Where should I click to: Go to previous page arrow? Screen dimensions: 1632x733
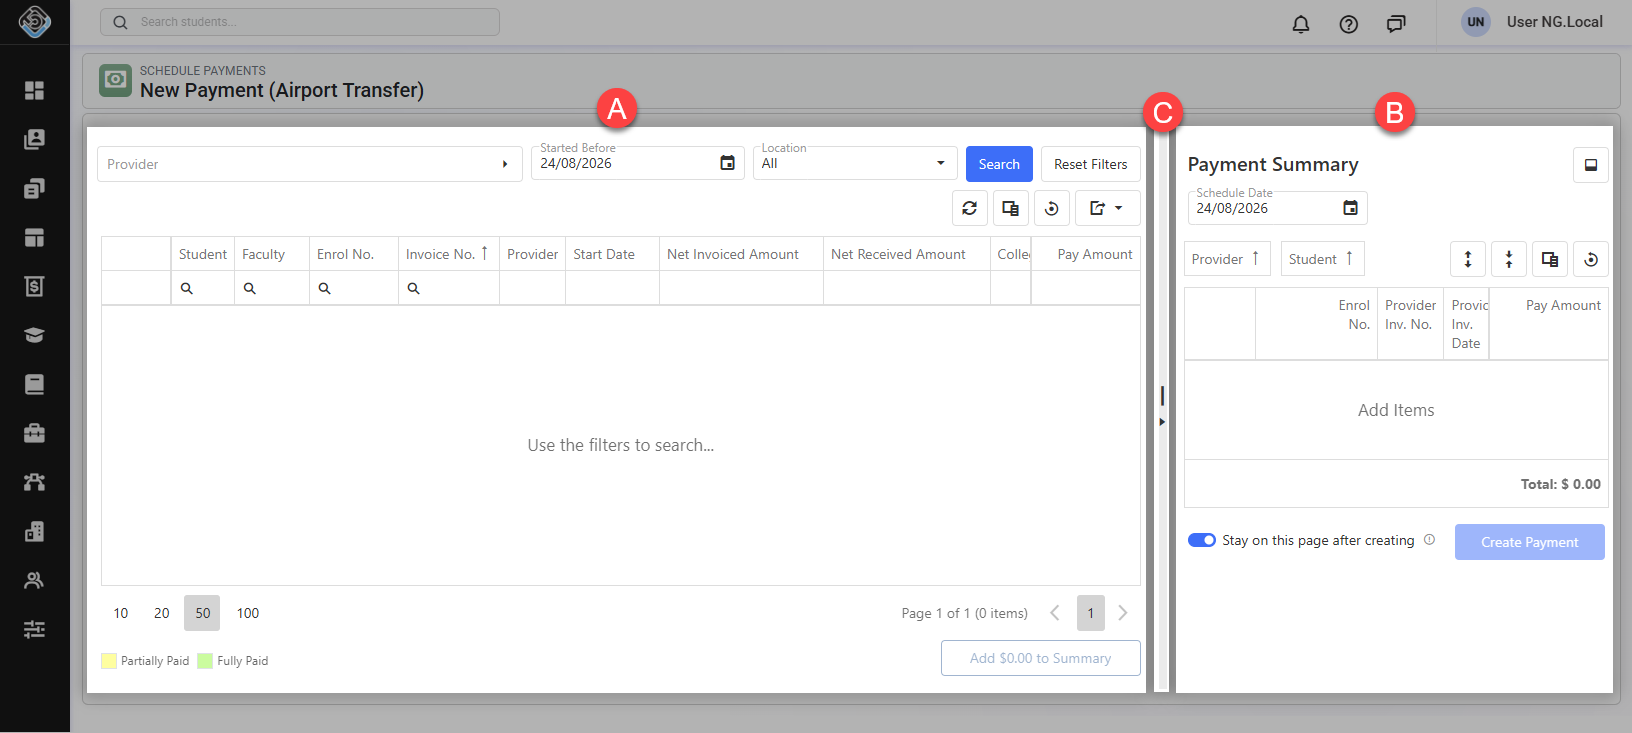click(x=1055, y=613)
